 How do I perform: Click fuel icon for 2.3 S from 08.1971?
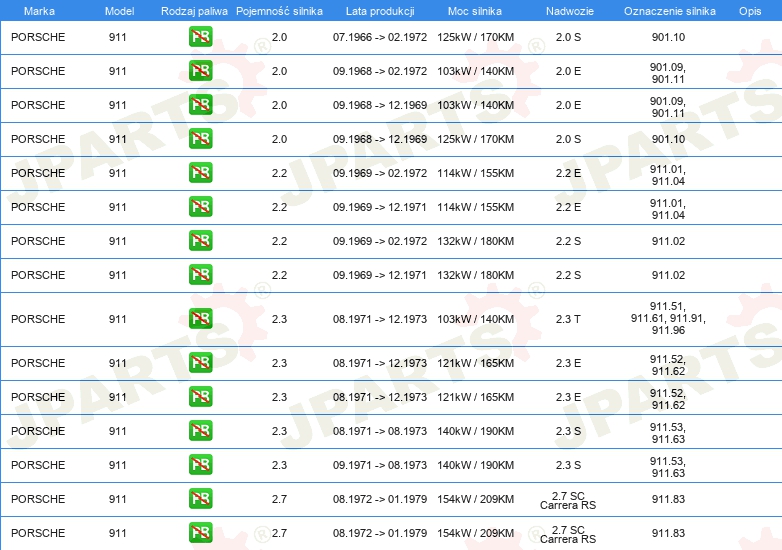[x=200, y=431]
